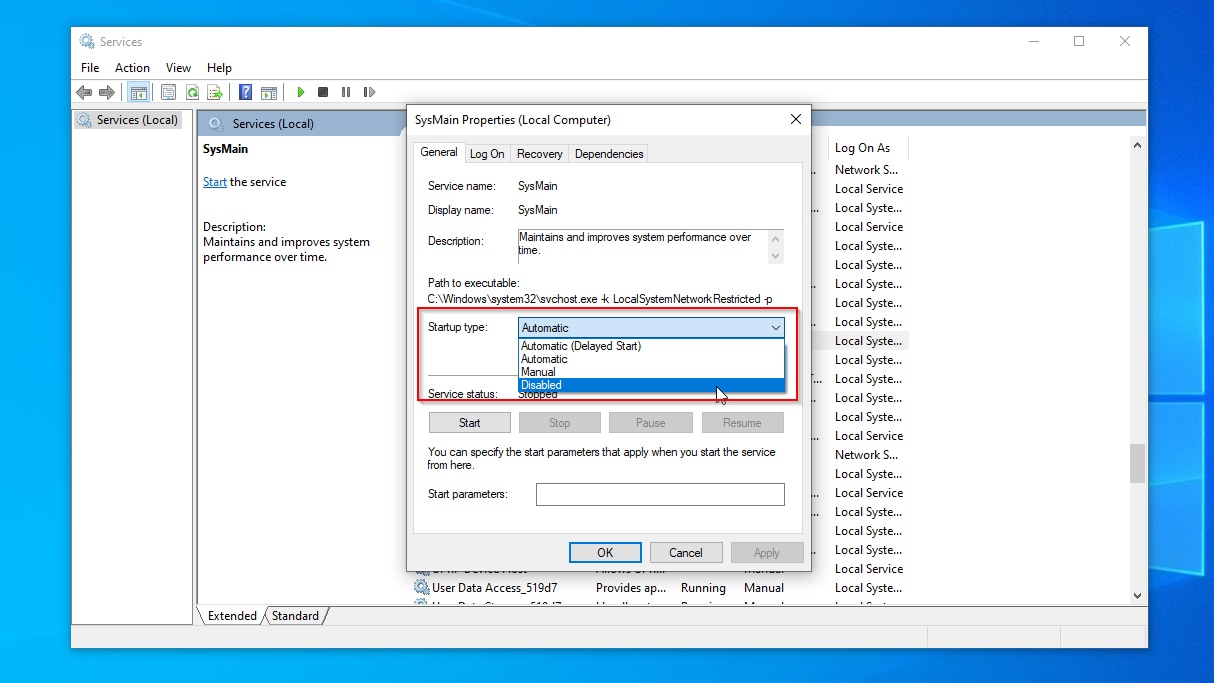This screenshot has width=1214, height=683.
Task: Maximize the Services window
Action: (1079, 41)
